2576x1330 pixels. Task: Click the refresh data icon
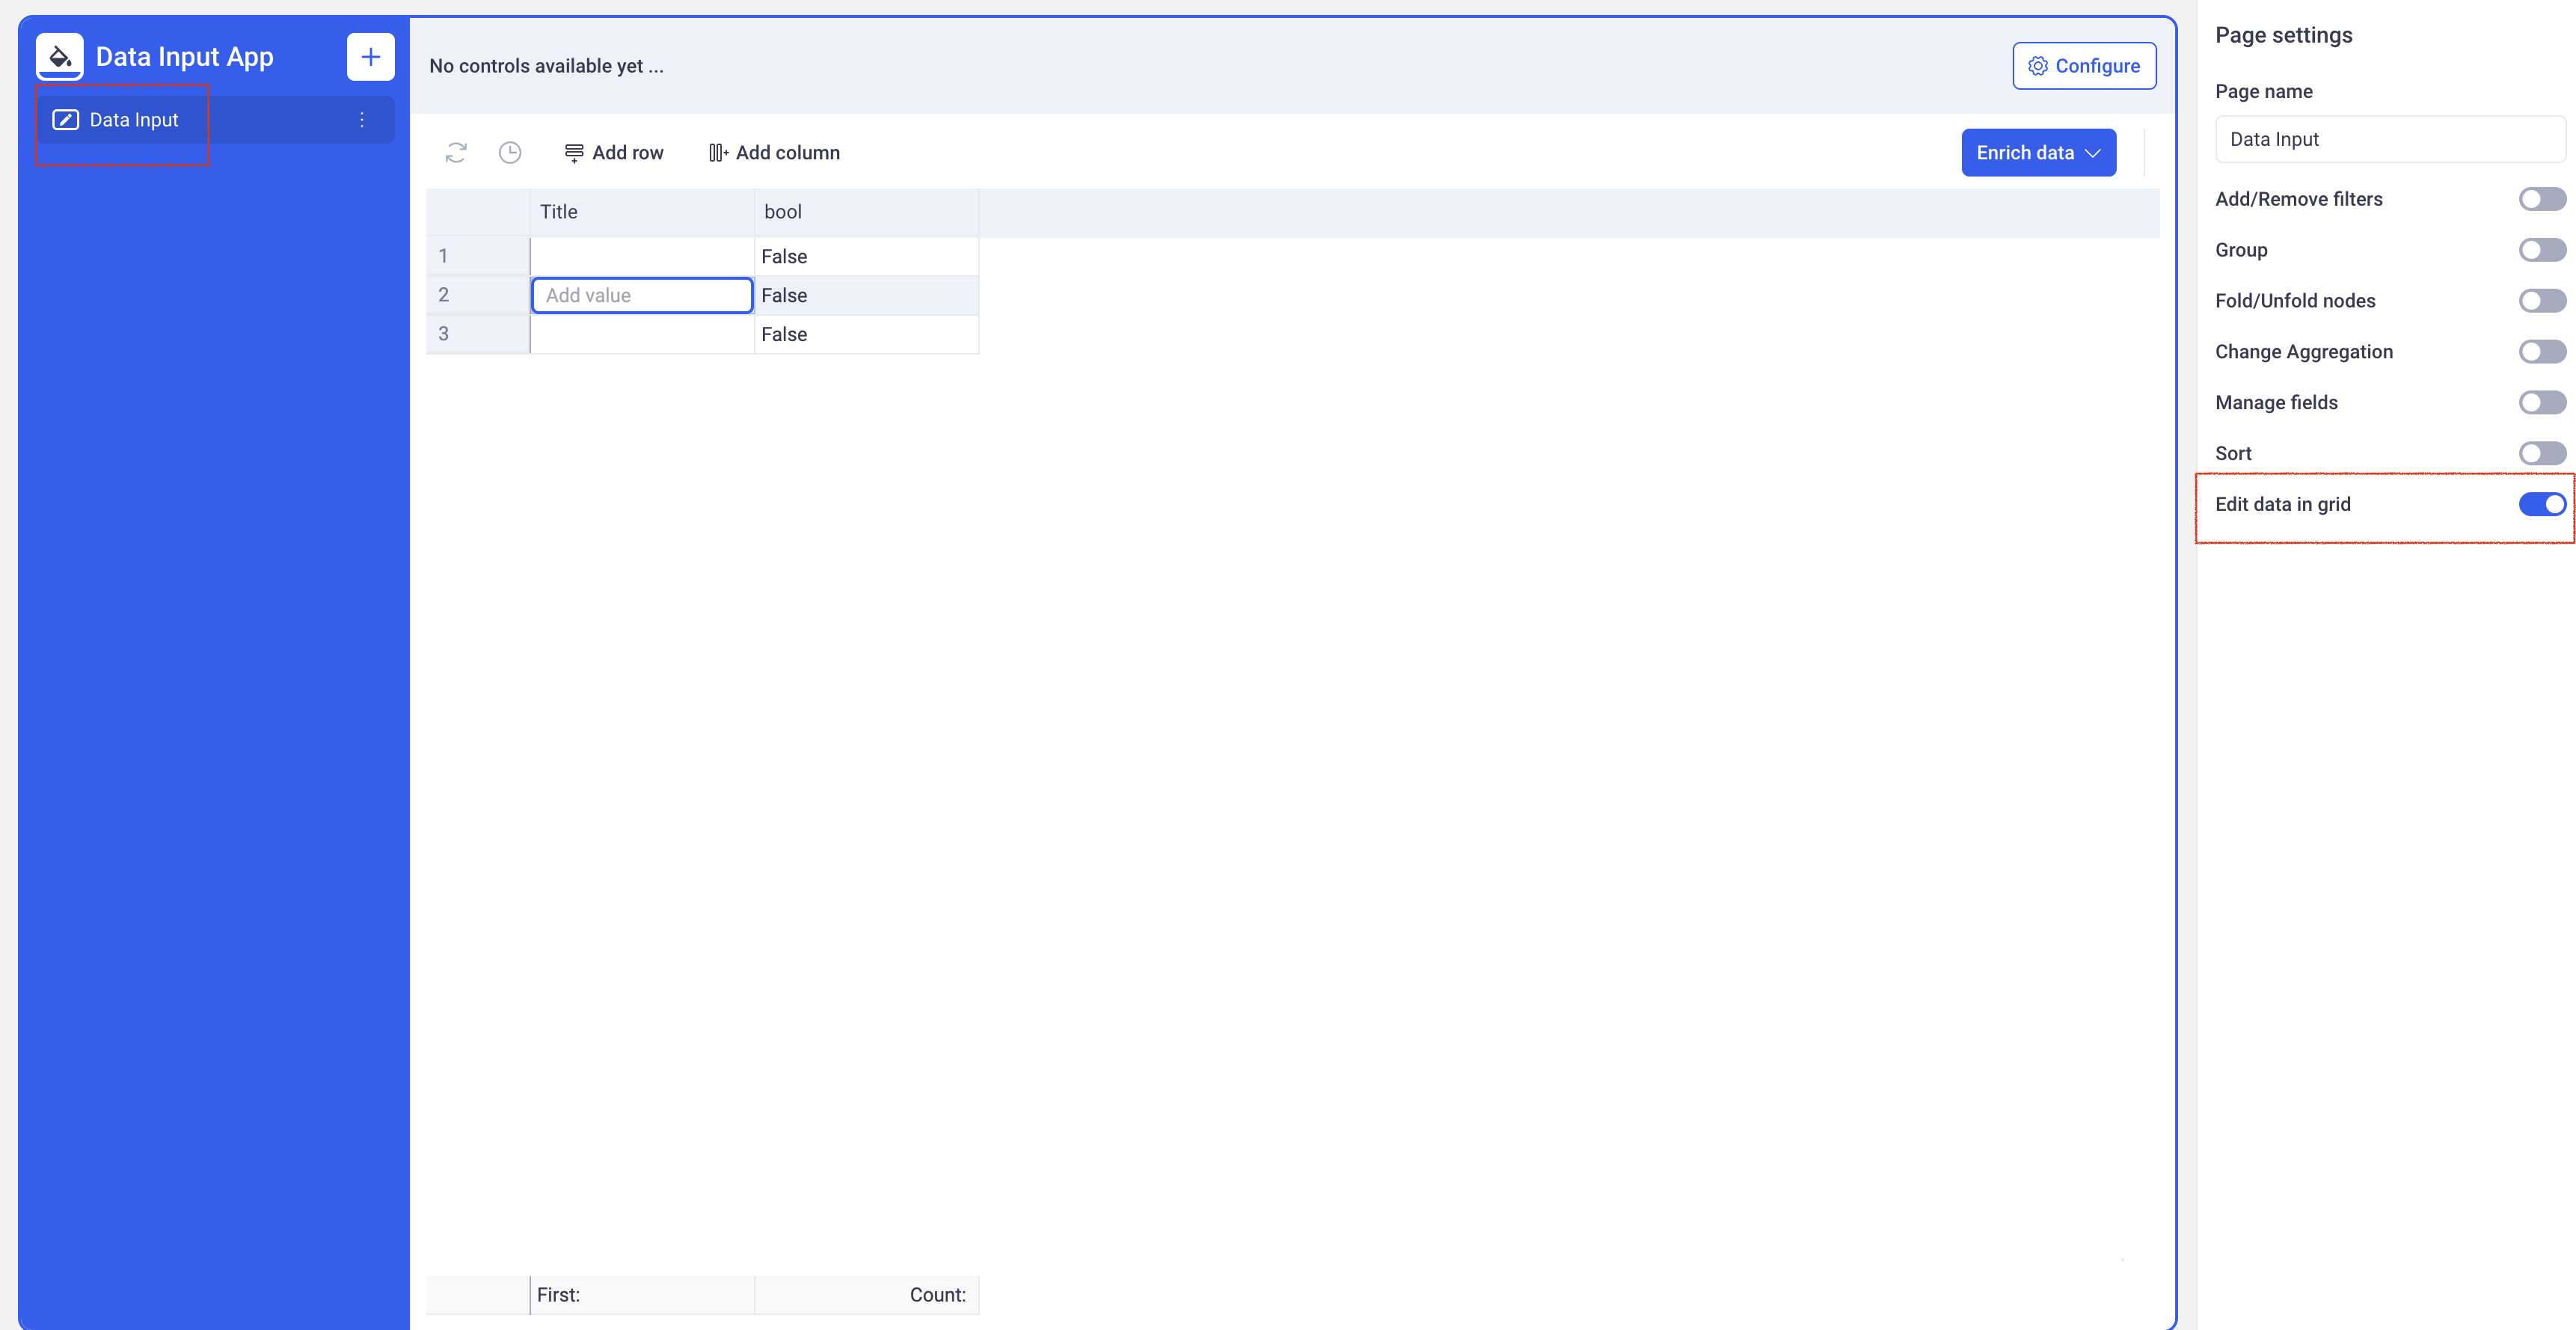(x=456, y=152)
